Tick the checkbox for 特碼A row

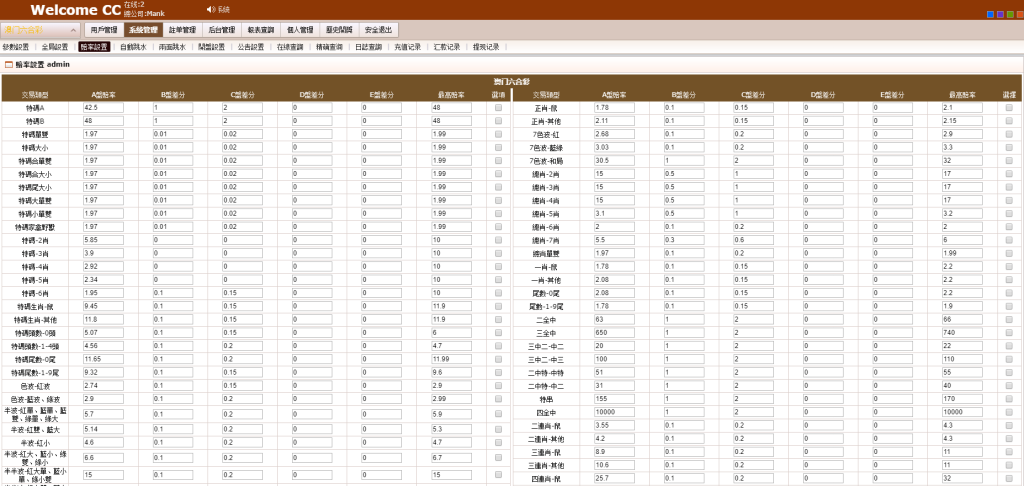click(498, 107)
